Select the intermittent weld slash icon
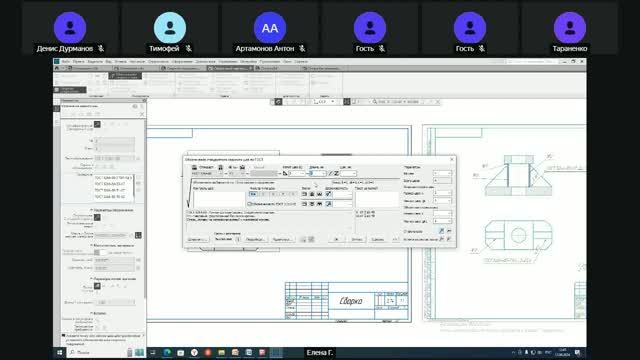The height and width of the screenshot is (360, 640). coord(331,173)
